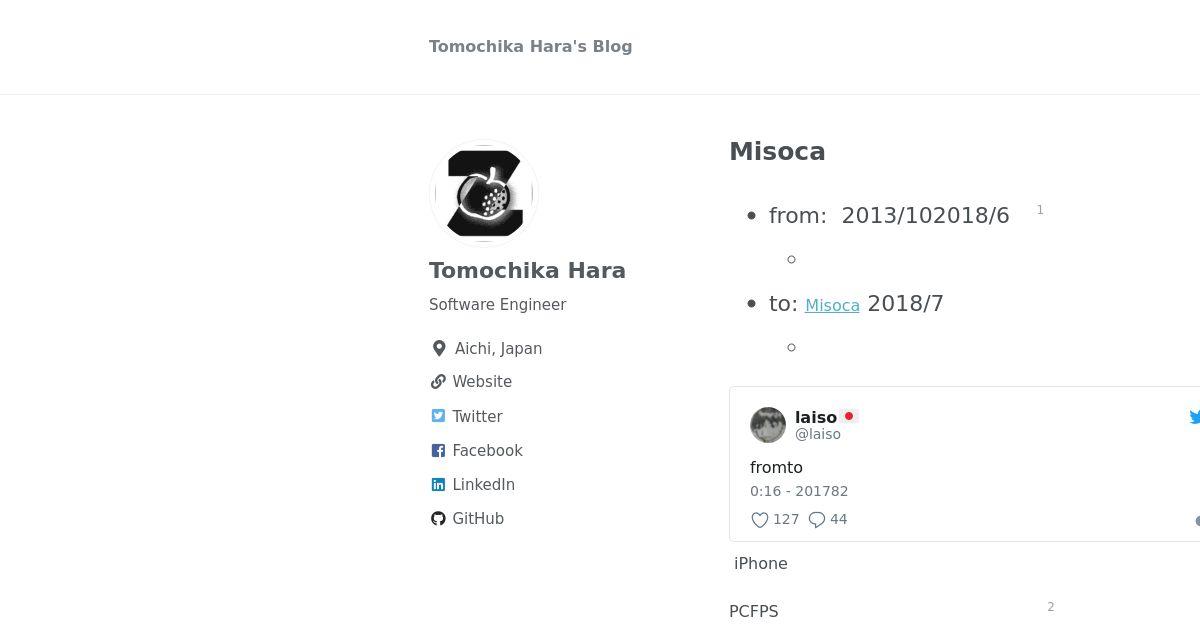The height and width of the screenshot is (630, 1200).
Task: Go to the GitHub profile link
Action: [478, 519]
